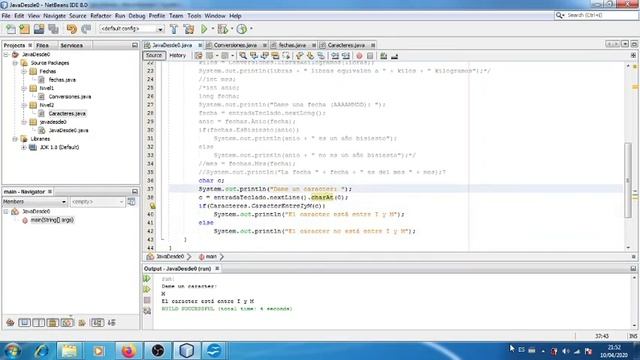
Task: Switch to Caracteres.java editor tab
Action: point(346,45)
